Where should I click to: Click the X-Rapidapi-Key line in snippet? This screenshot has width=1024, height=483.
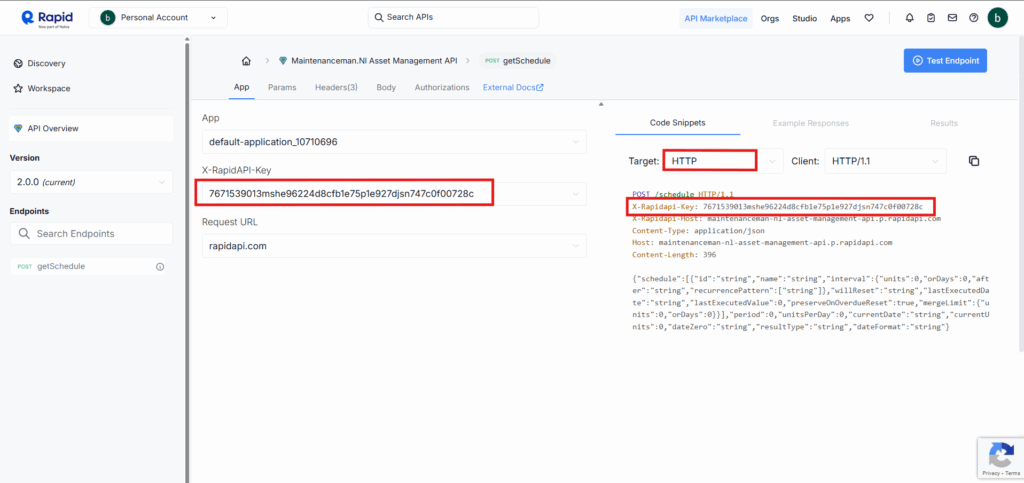click(x=778, y=207)
